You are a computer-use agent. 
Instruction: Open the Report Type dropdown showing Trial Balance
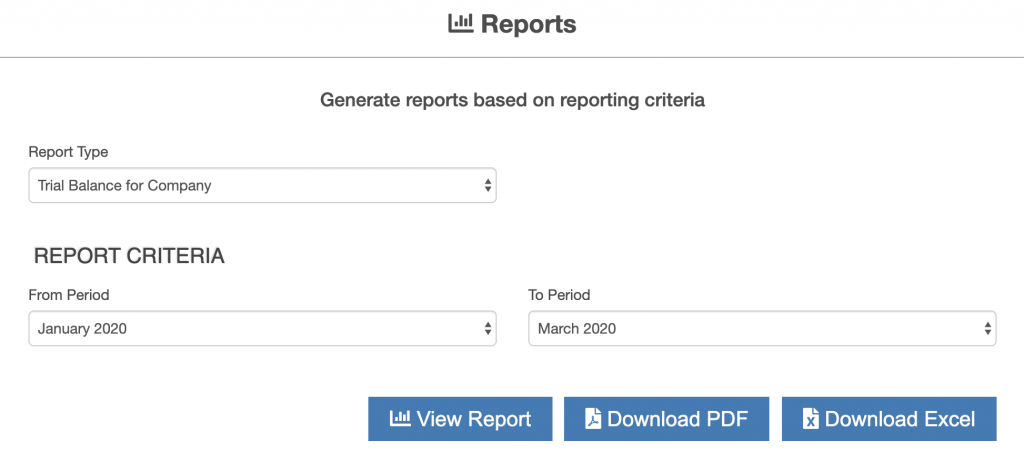coord(263,185)
